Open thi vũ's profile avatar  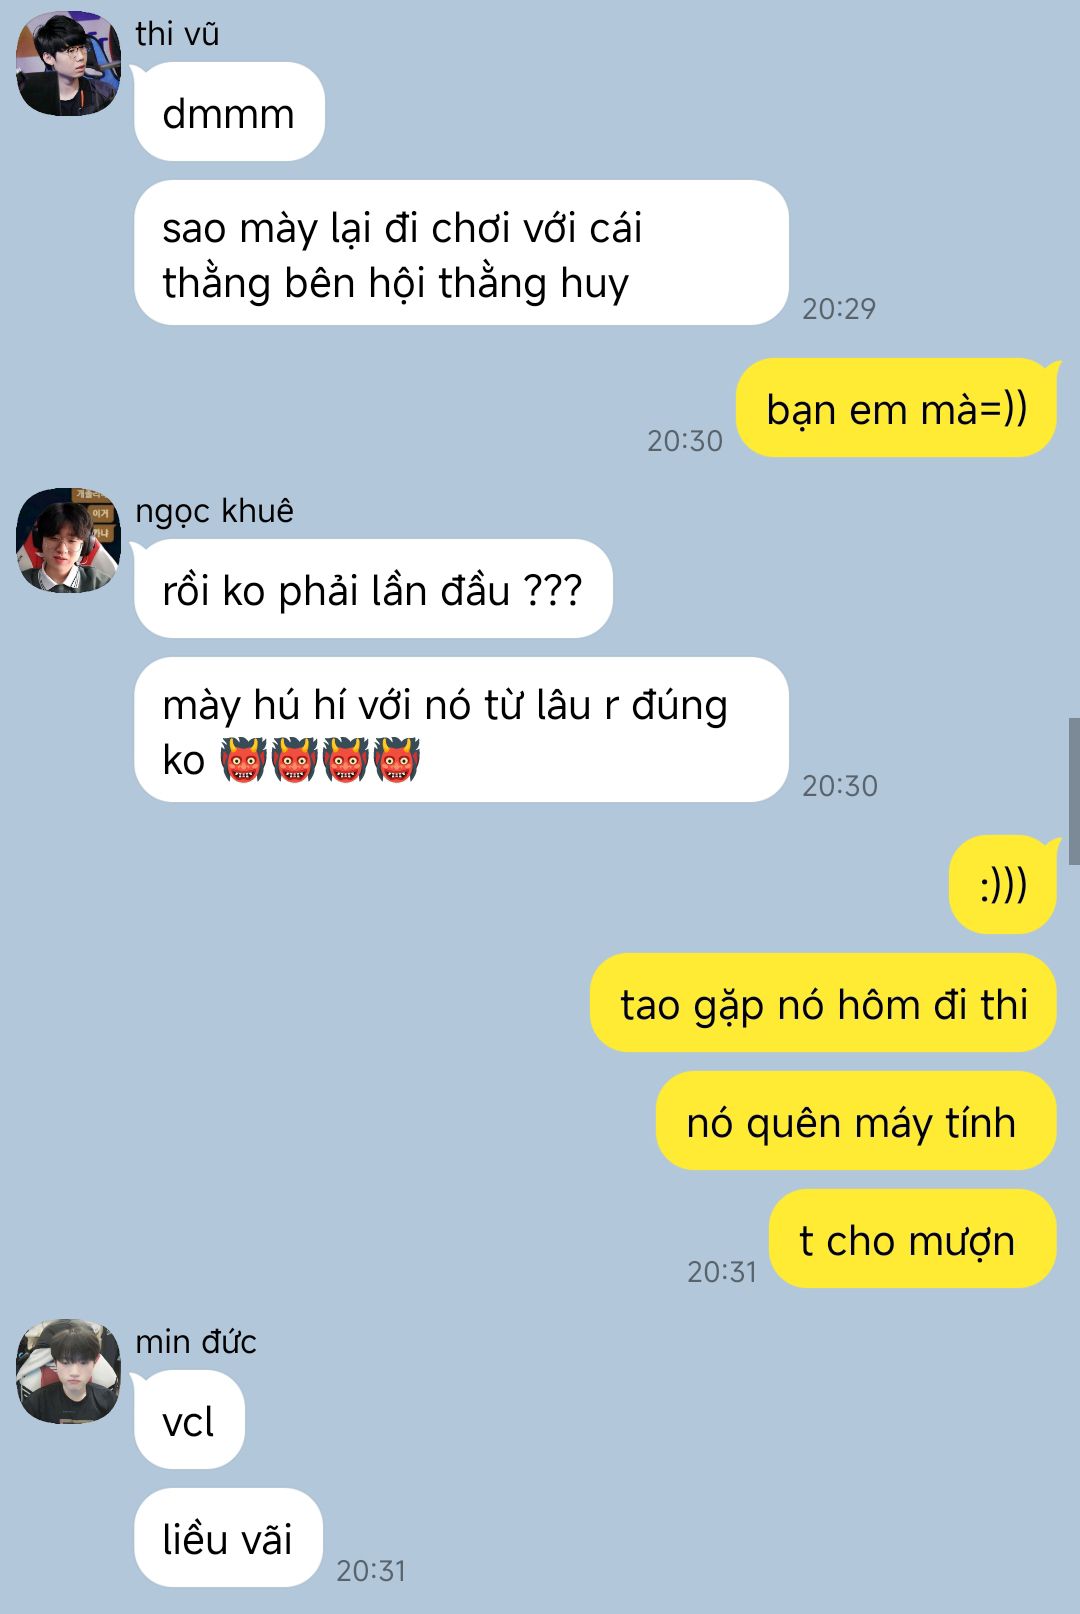point(68,63)
